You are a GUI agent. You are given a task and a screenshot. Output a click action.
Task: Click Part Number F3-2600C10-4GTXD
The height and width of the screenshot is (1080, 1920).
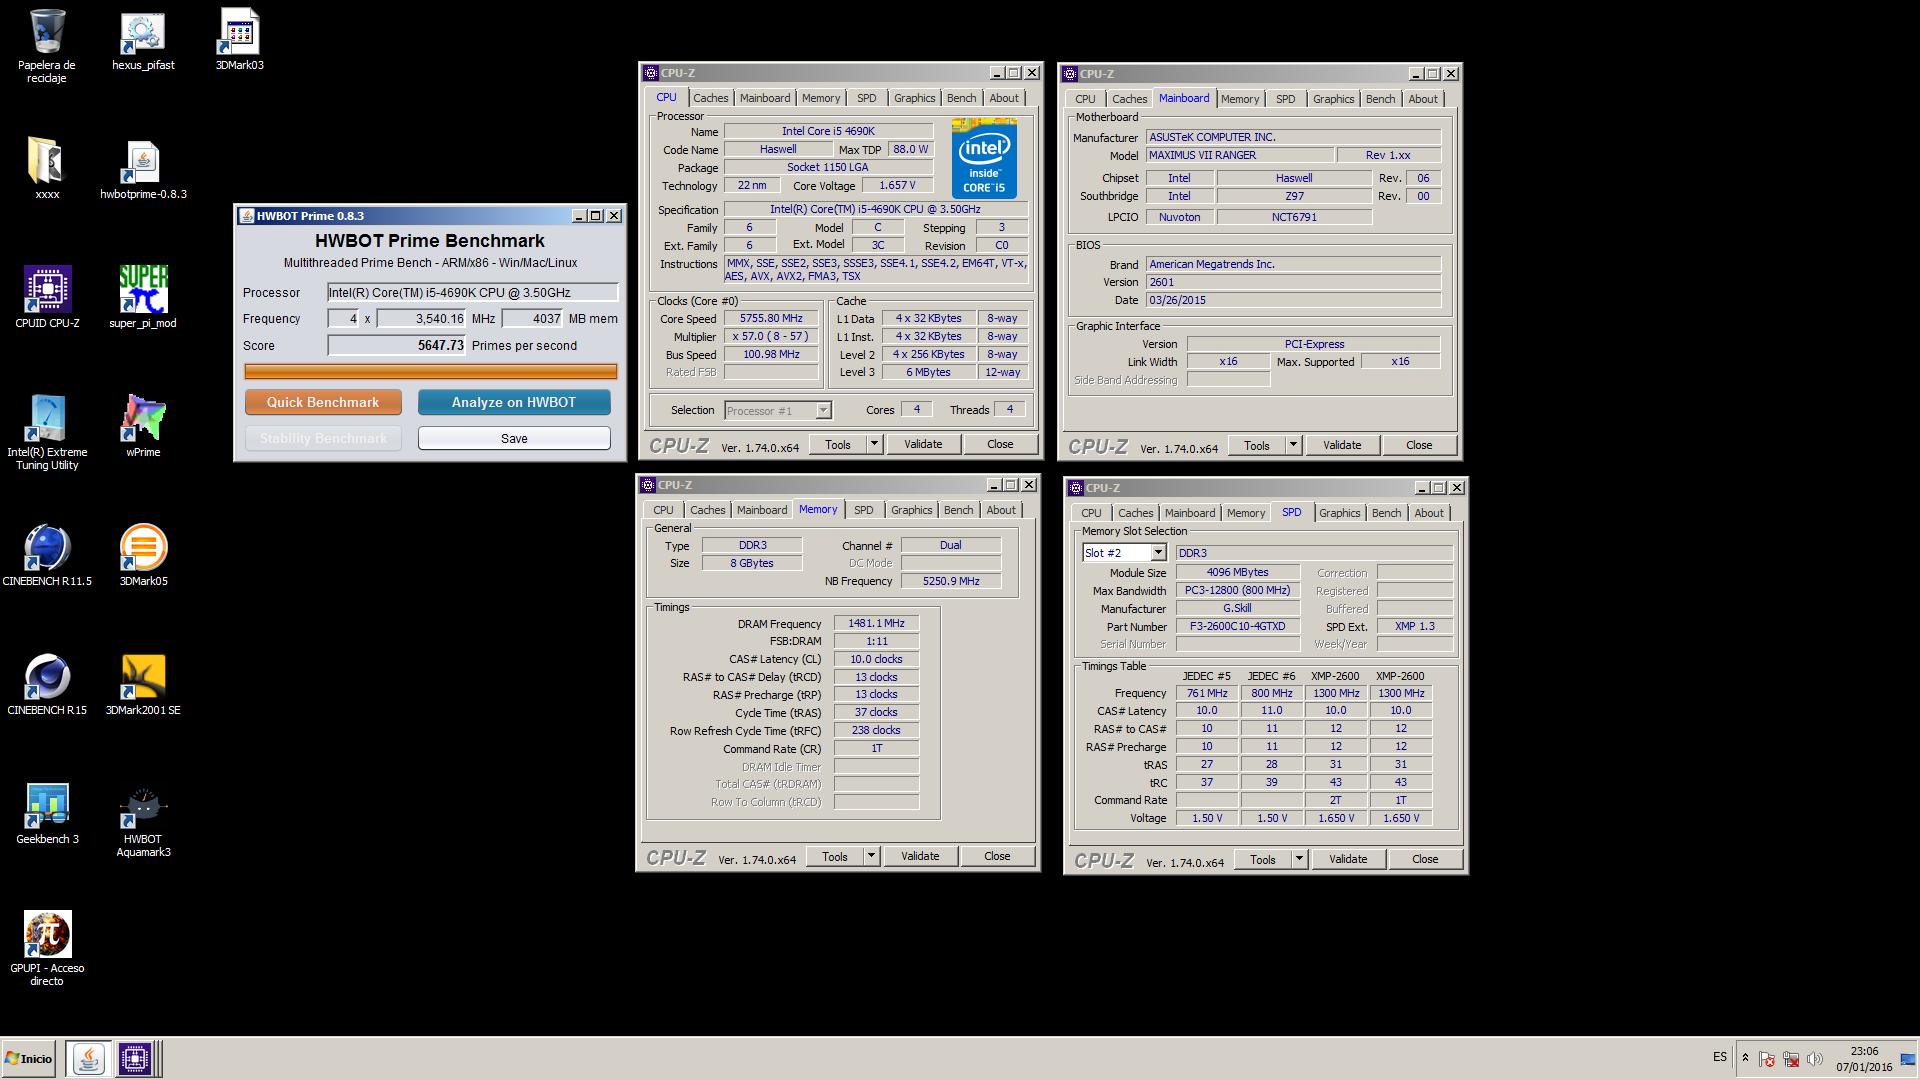[1237, 626]
